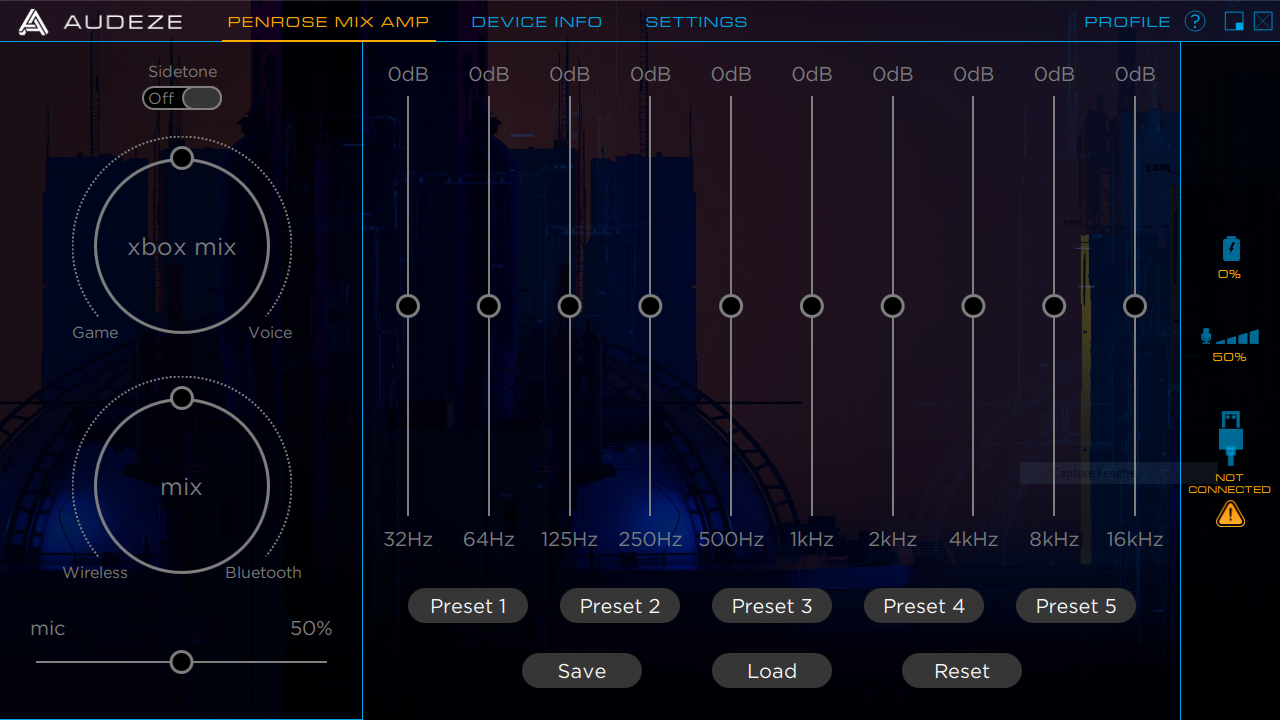This screenshot has width=1280, height=720.
Task: Click the 64Hz equalizer slider handle
Action: (x=489, y=306)
